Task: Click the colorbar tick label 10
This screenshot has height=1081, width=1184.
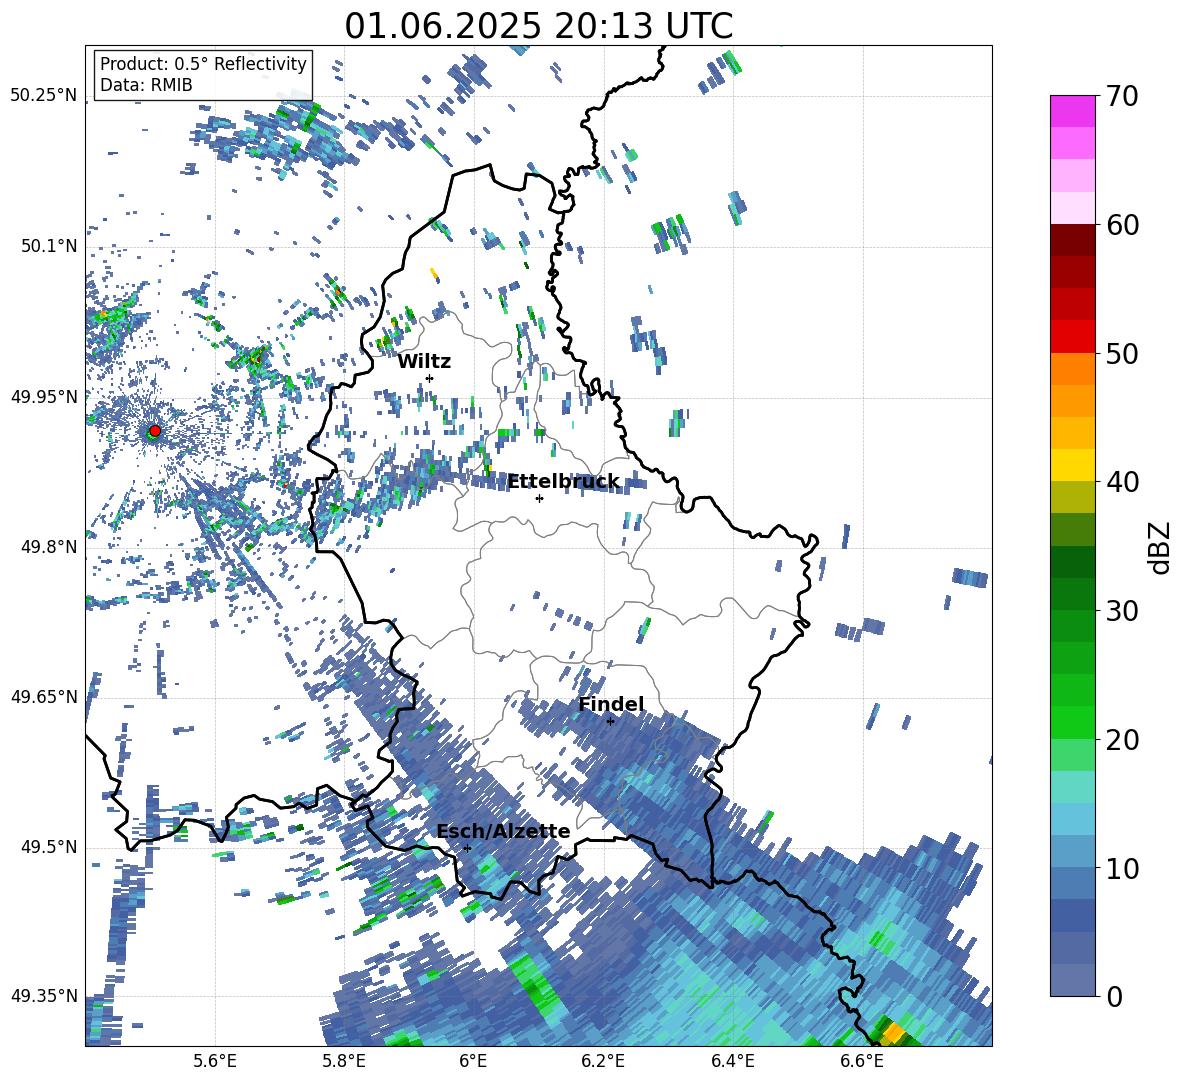Action: click(1122, 869)
